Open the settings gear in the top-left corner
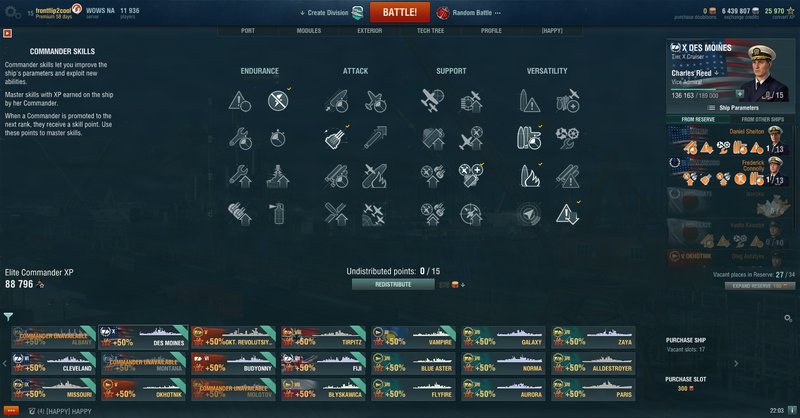Viewport: 800px width, 418px height. [x=12, y=12]
